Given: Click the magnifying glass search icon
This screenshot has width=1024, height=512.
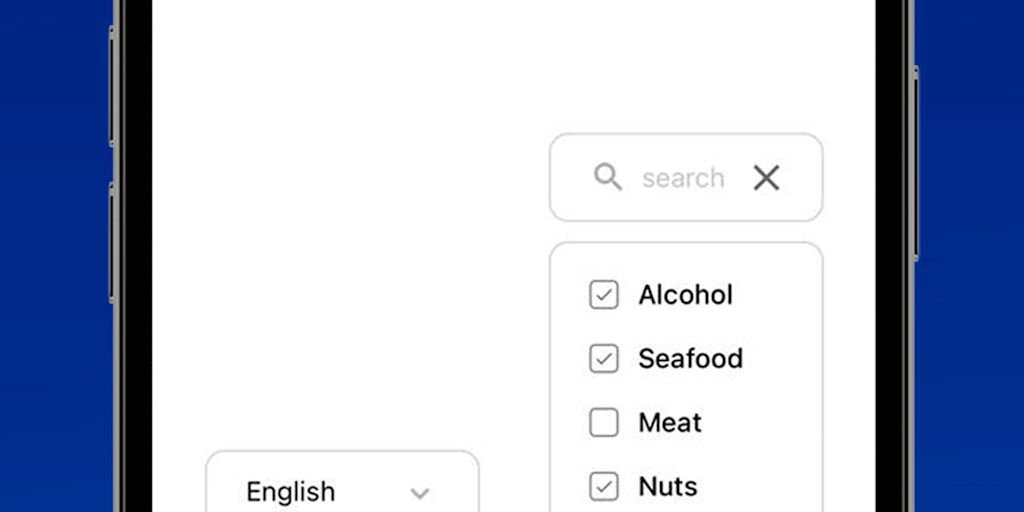Looking at the screenshot, I should (607, 177).
